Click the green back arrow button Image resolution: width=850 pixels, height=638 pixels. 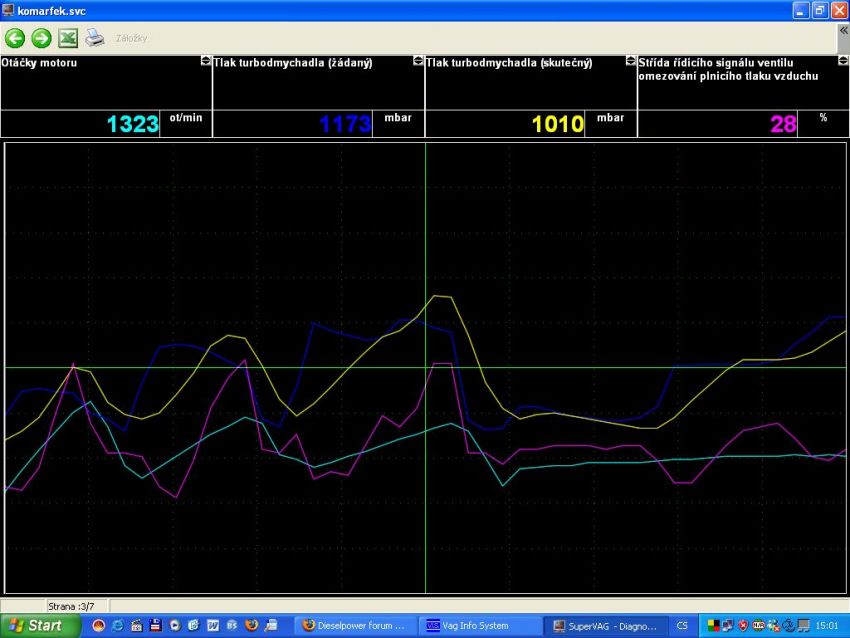pos(15,38)
